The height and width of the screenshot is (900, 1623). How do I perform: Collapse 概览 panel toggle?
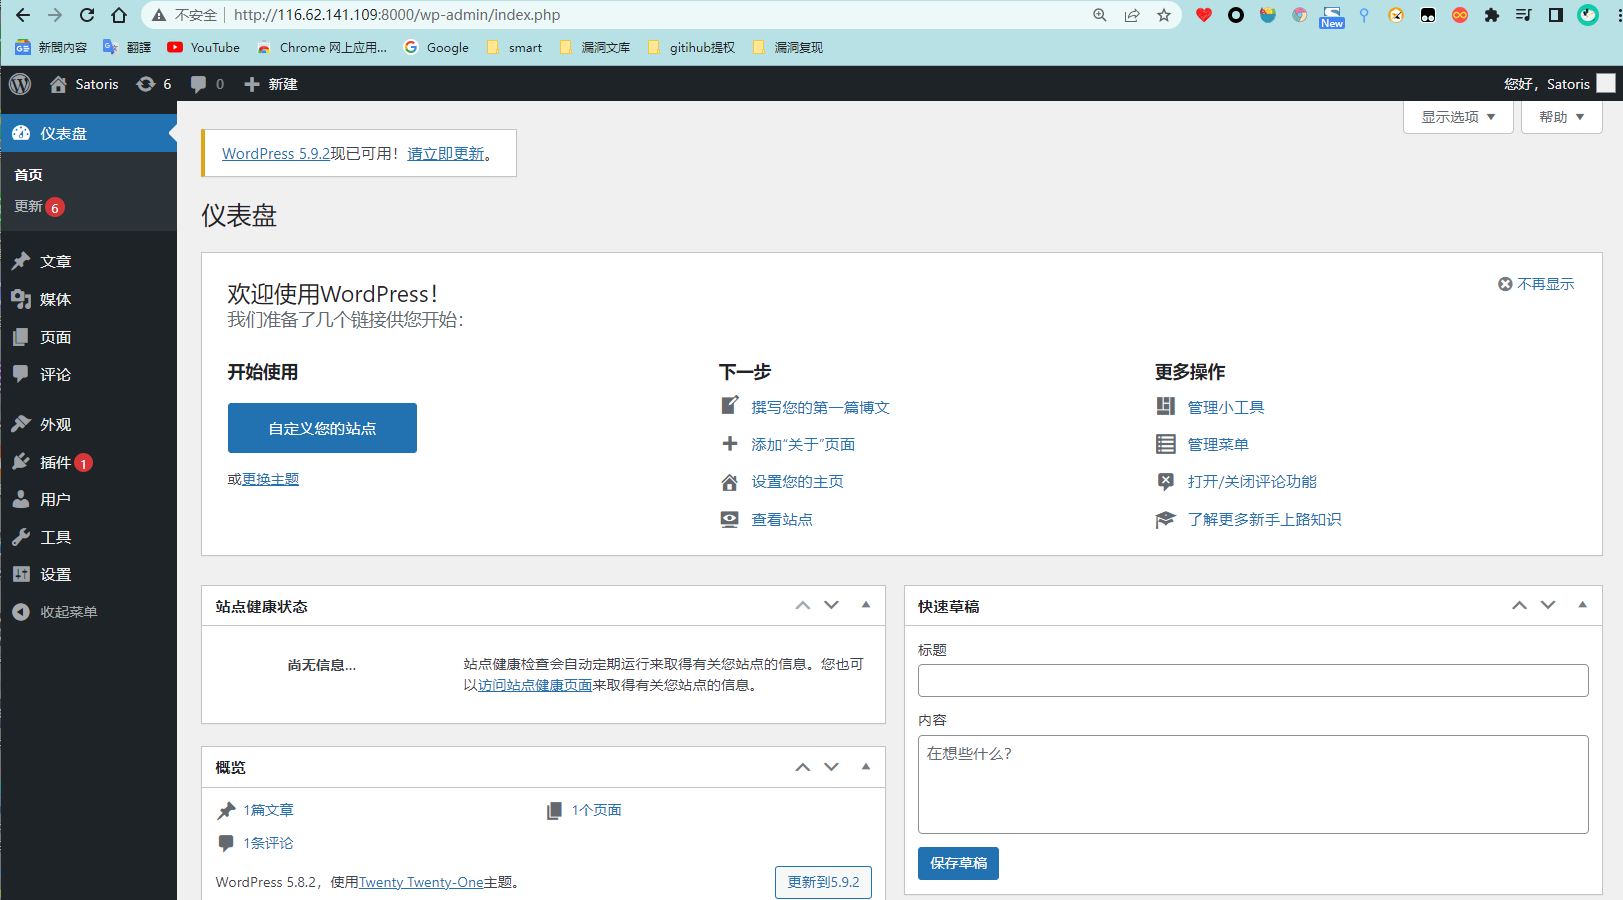tap(866, 767)
